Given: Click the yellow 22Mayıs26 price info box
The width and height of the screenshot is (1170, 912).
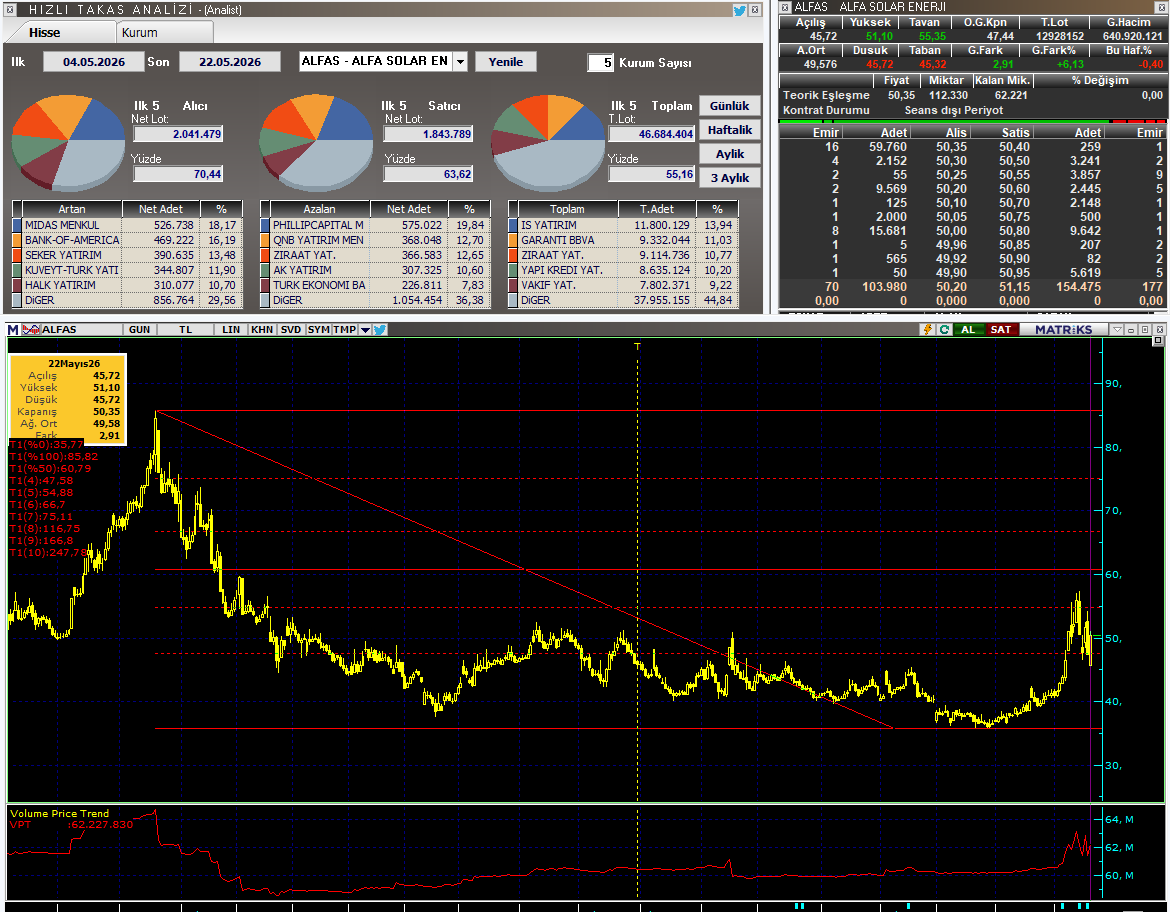Looking at the screenshot, I should (x=67, y=399).
